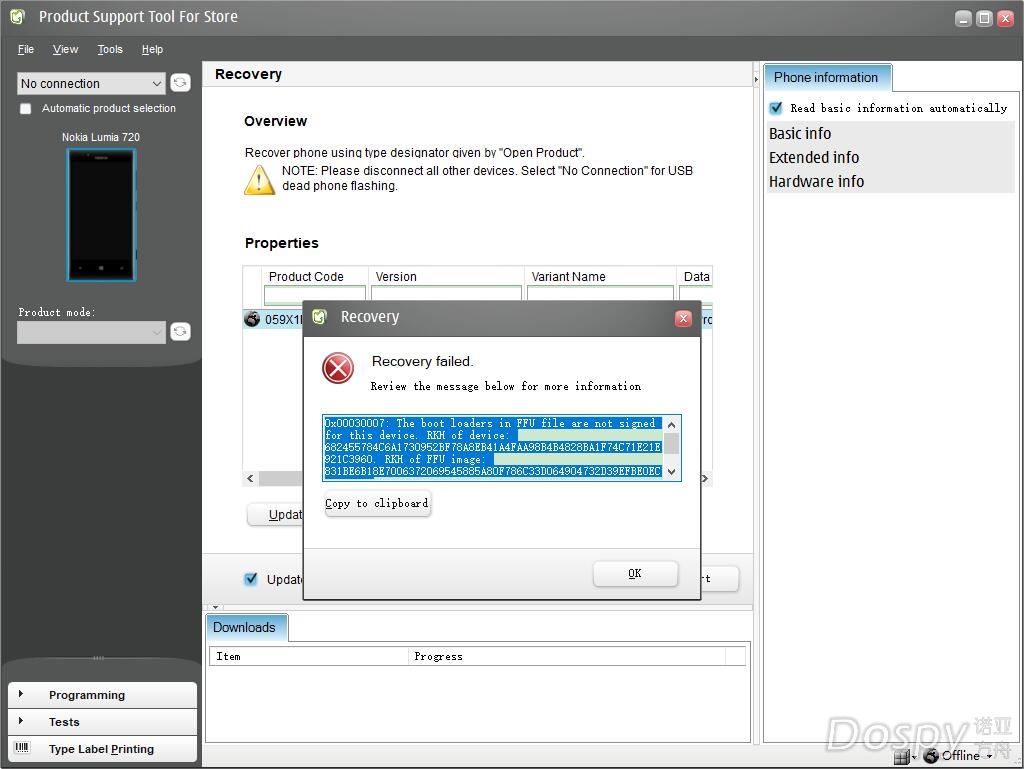1024x769 pixels.
Task: Open the File menu
Action: pos(26,49)
